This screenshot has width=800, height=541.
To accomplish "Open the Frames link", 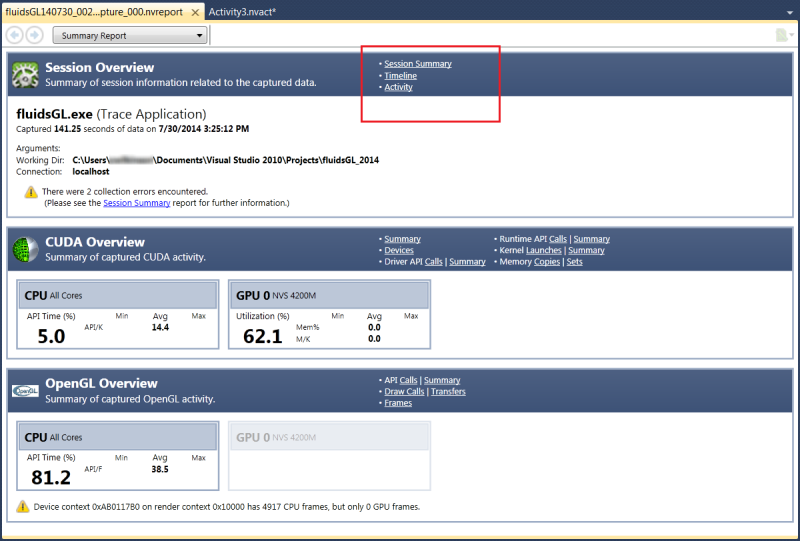I will (x=398, y=403).
